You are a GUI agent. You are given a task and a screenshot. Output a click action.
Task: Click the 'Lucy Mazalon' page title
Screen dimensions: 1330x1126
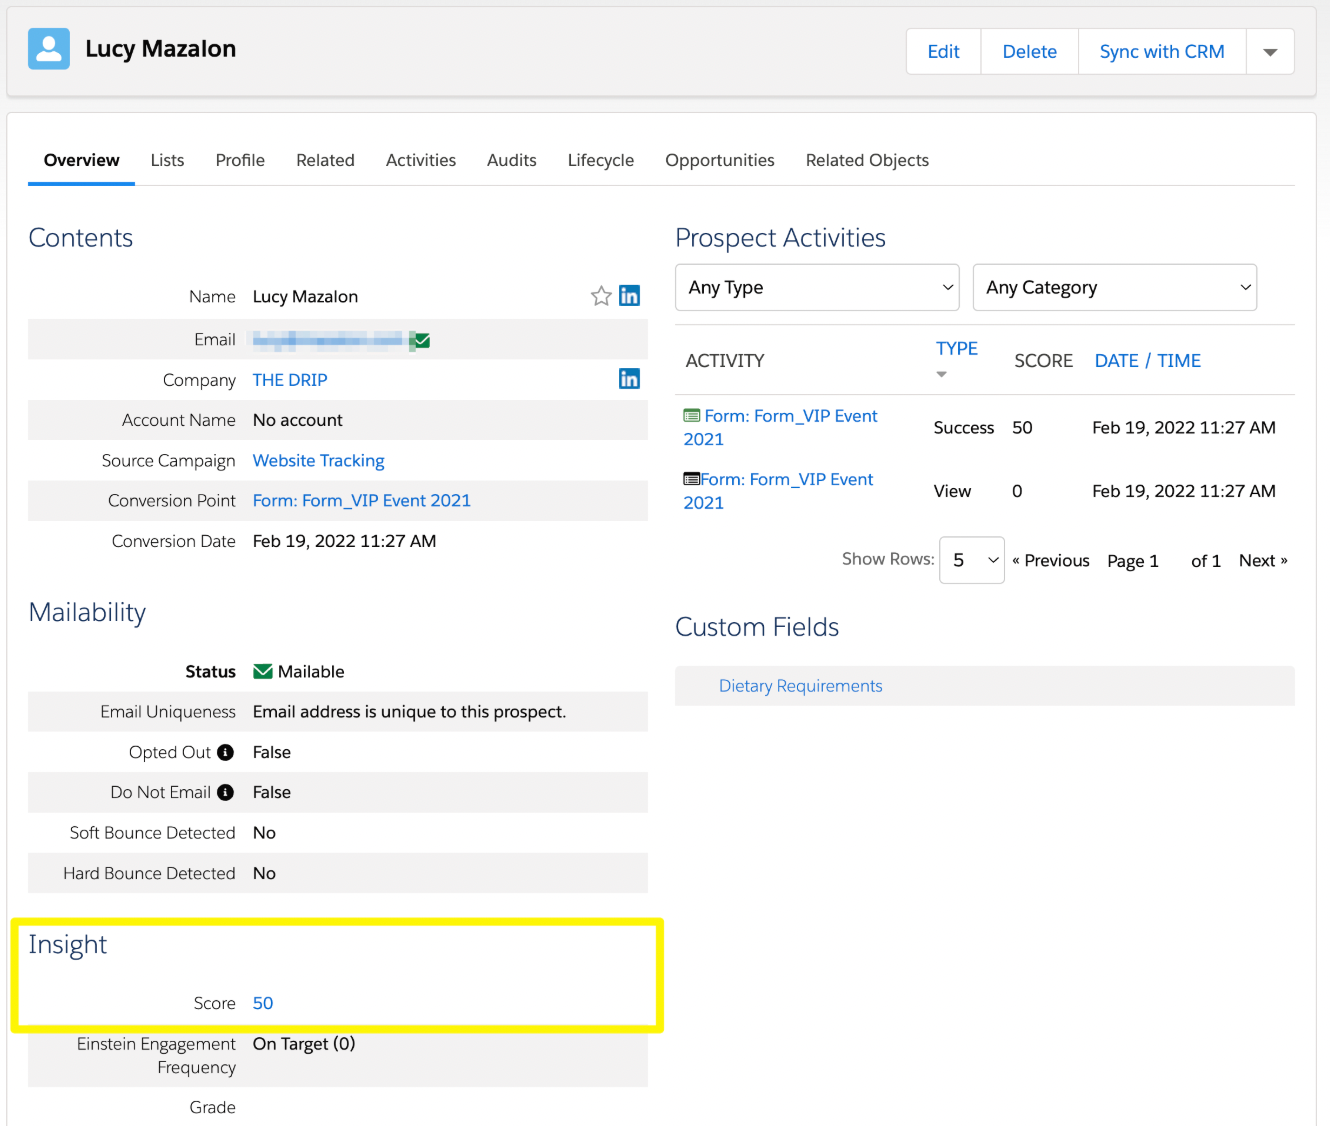[161, 49]
